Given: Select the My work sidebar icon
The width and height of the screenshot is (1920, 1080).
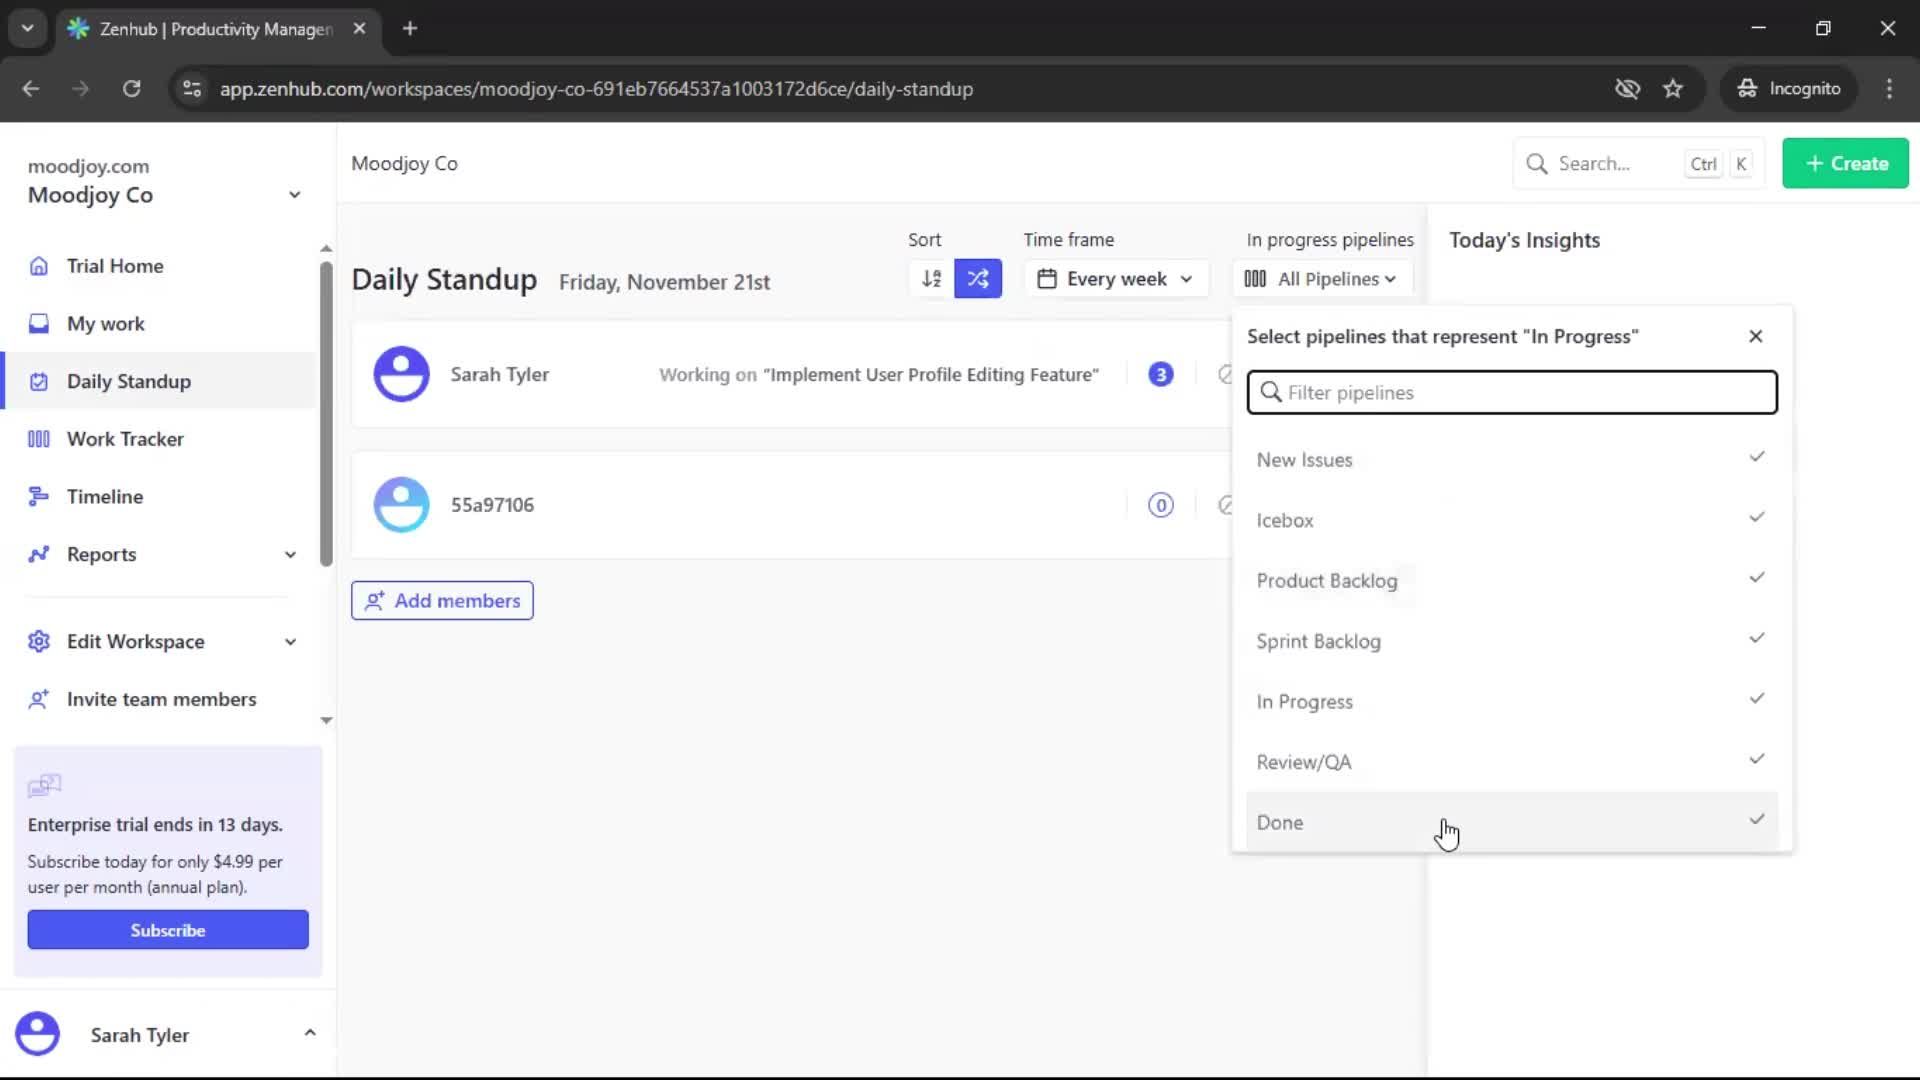Looking at the screenshot, I should (x=38, y=323).
